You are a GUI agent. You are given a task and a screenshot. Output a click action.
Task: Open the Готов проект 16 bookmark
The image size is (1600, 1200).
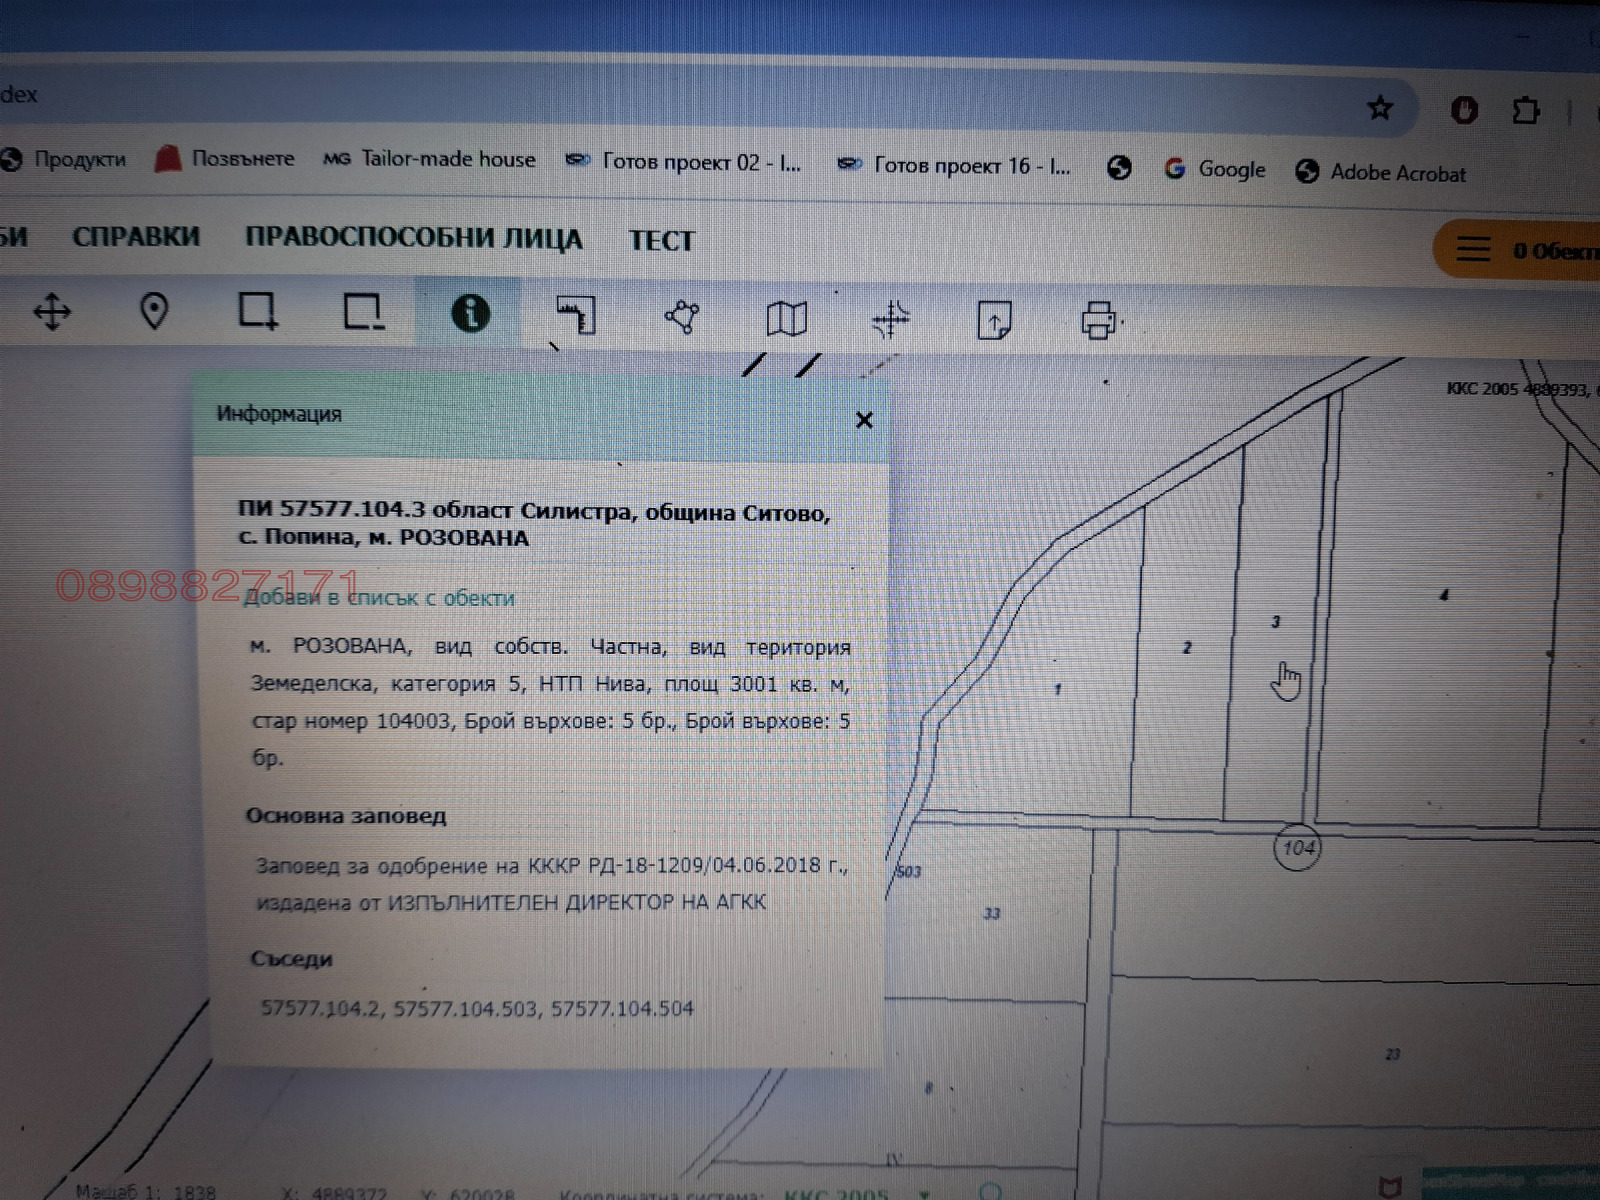pyautogui.click(x=954, y=165)
